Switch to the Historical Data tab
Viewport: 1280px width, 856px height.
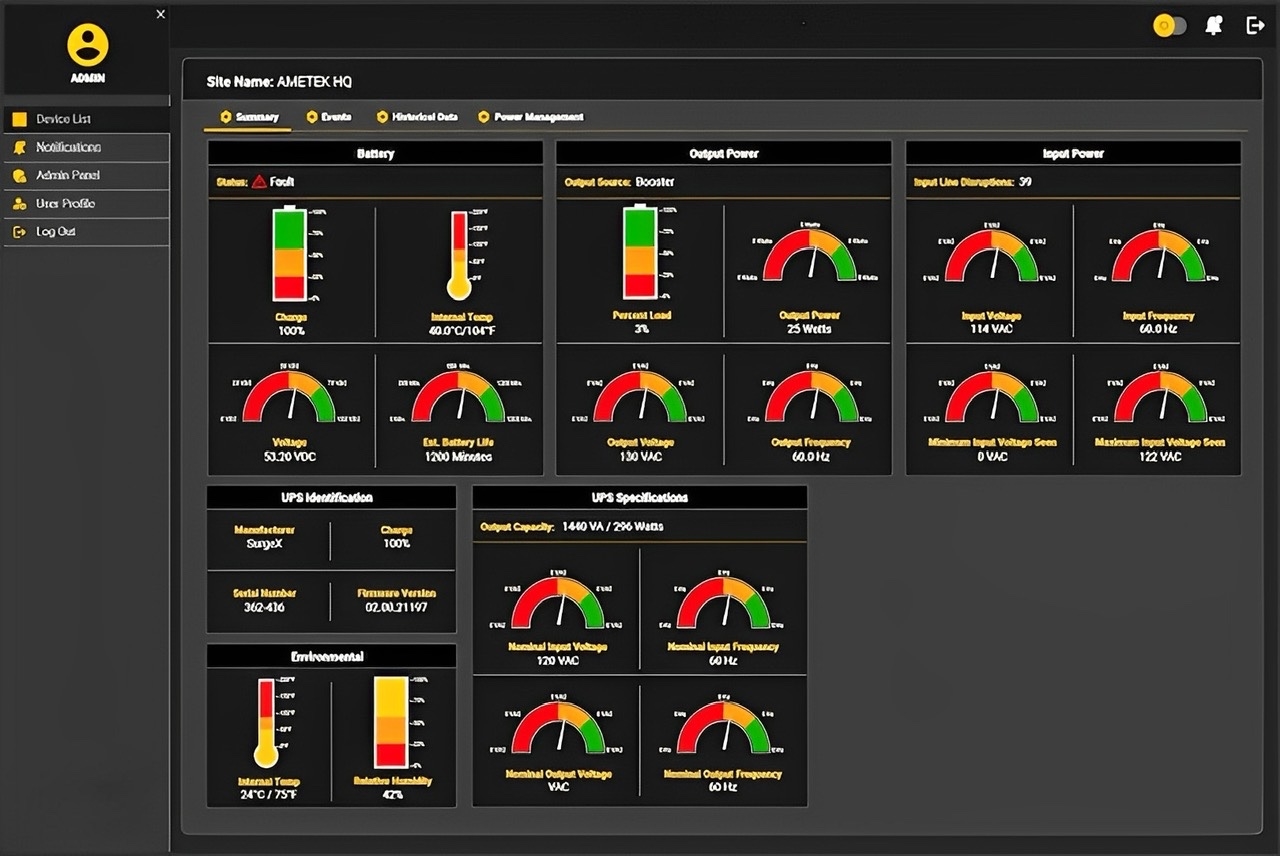tap(417, 117)
